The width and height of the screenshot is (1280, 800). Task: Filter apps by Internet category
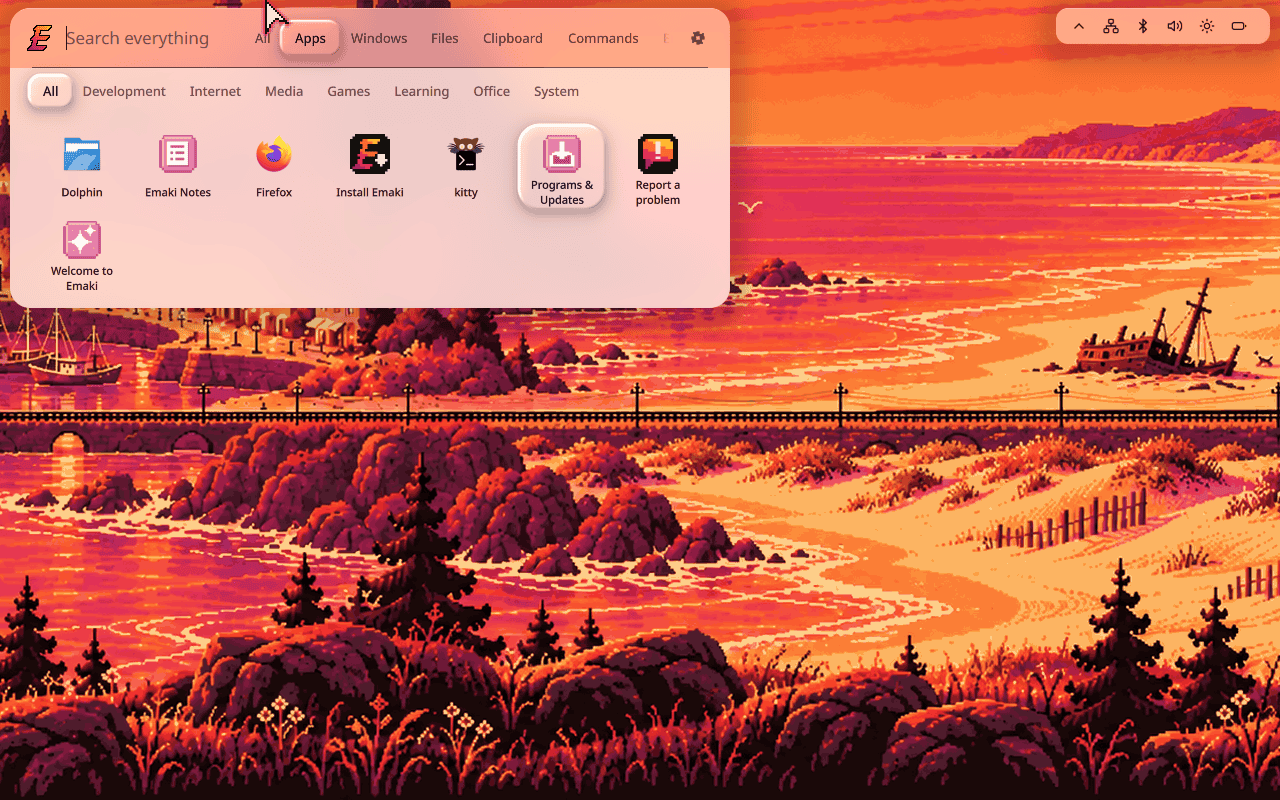tap(215, 91)
